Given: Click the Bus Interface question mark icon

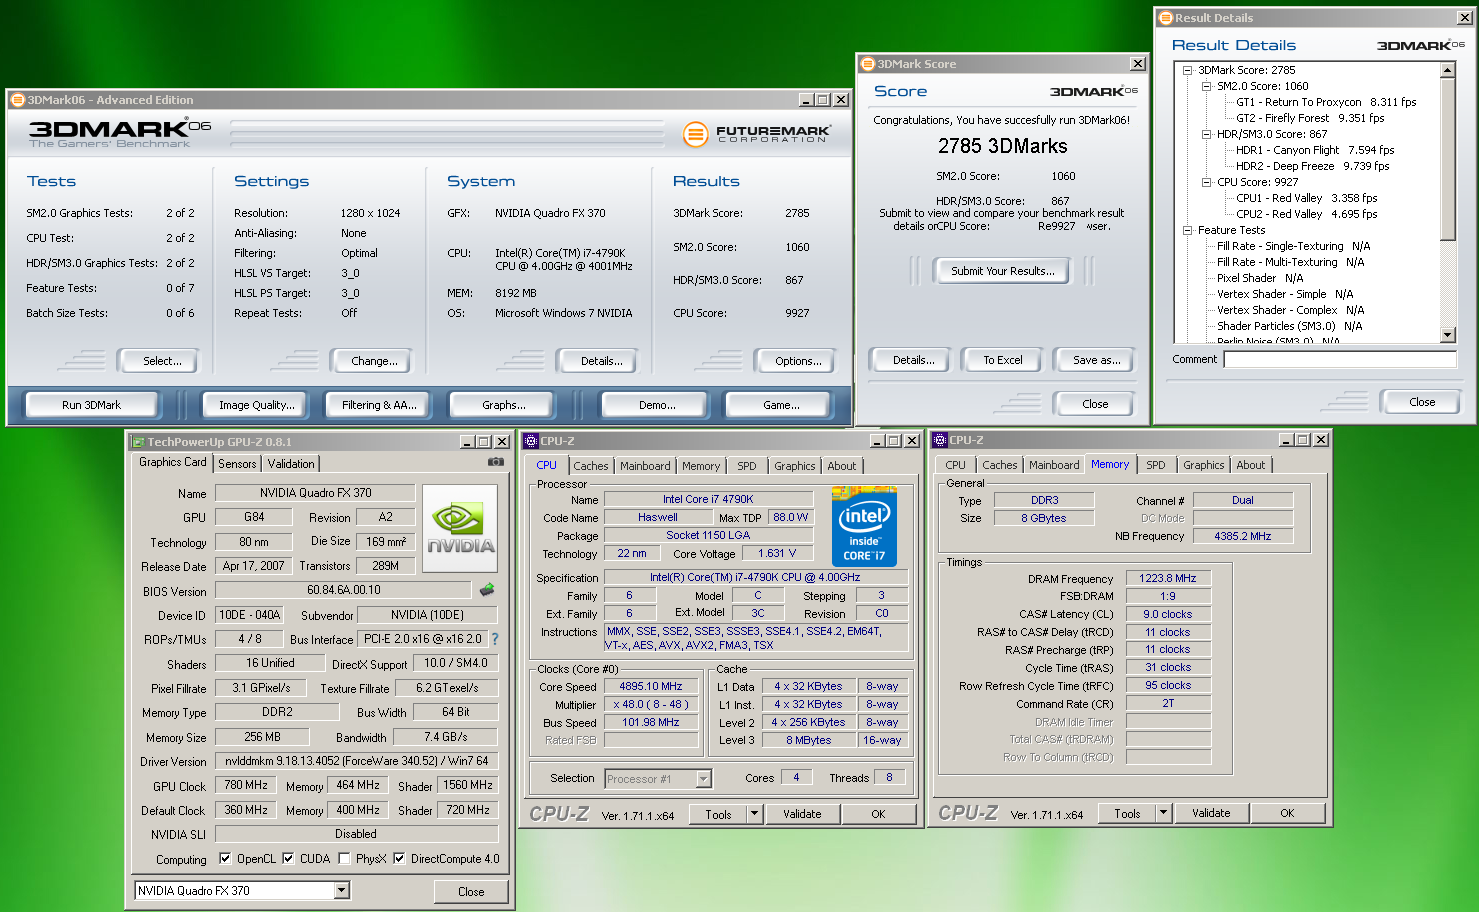Looking at the screenshot, I should pos(494,639).
